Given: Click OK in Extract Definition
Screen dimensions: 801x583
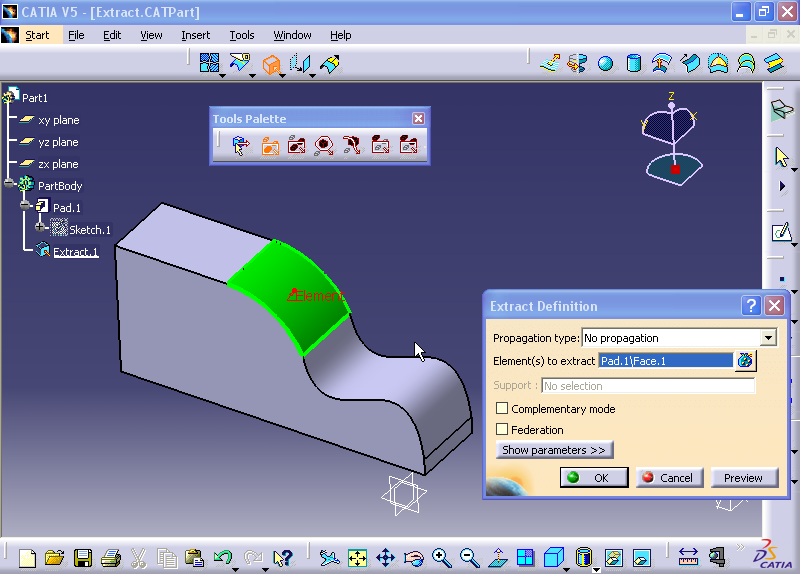Looking at the screenshot, I should point(594,477).
